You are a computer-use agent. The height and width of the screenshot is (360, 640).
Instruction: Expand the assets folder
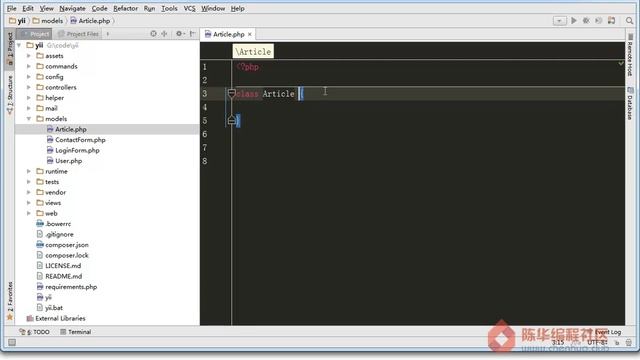(x=29, y=56)
